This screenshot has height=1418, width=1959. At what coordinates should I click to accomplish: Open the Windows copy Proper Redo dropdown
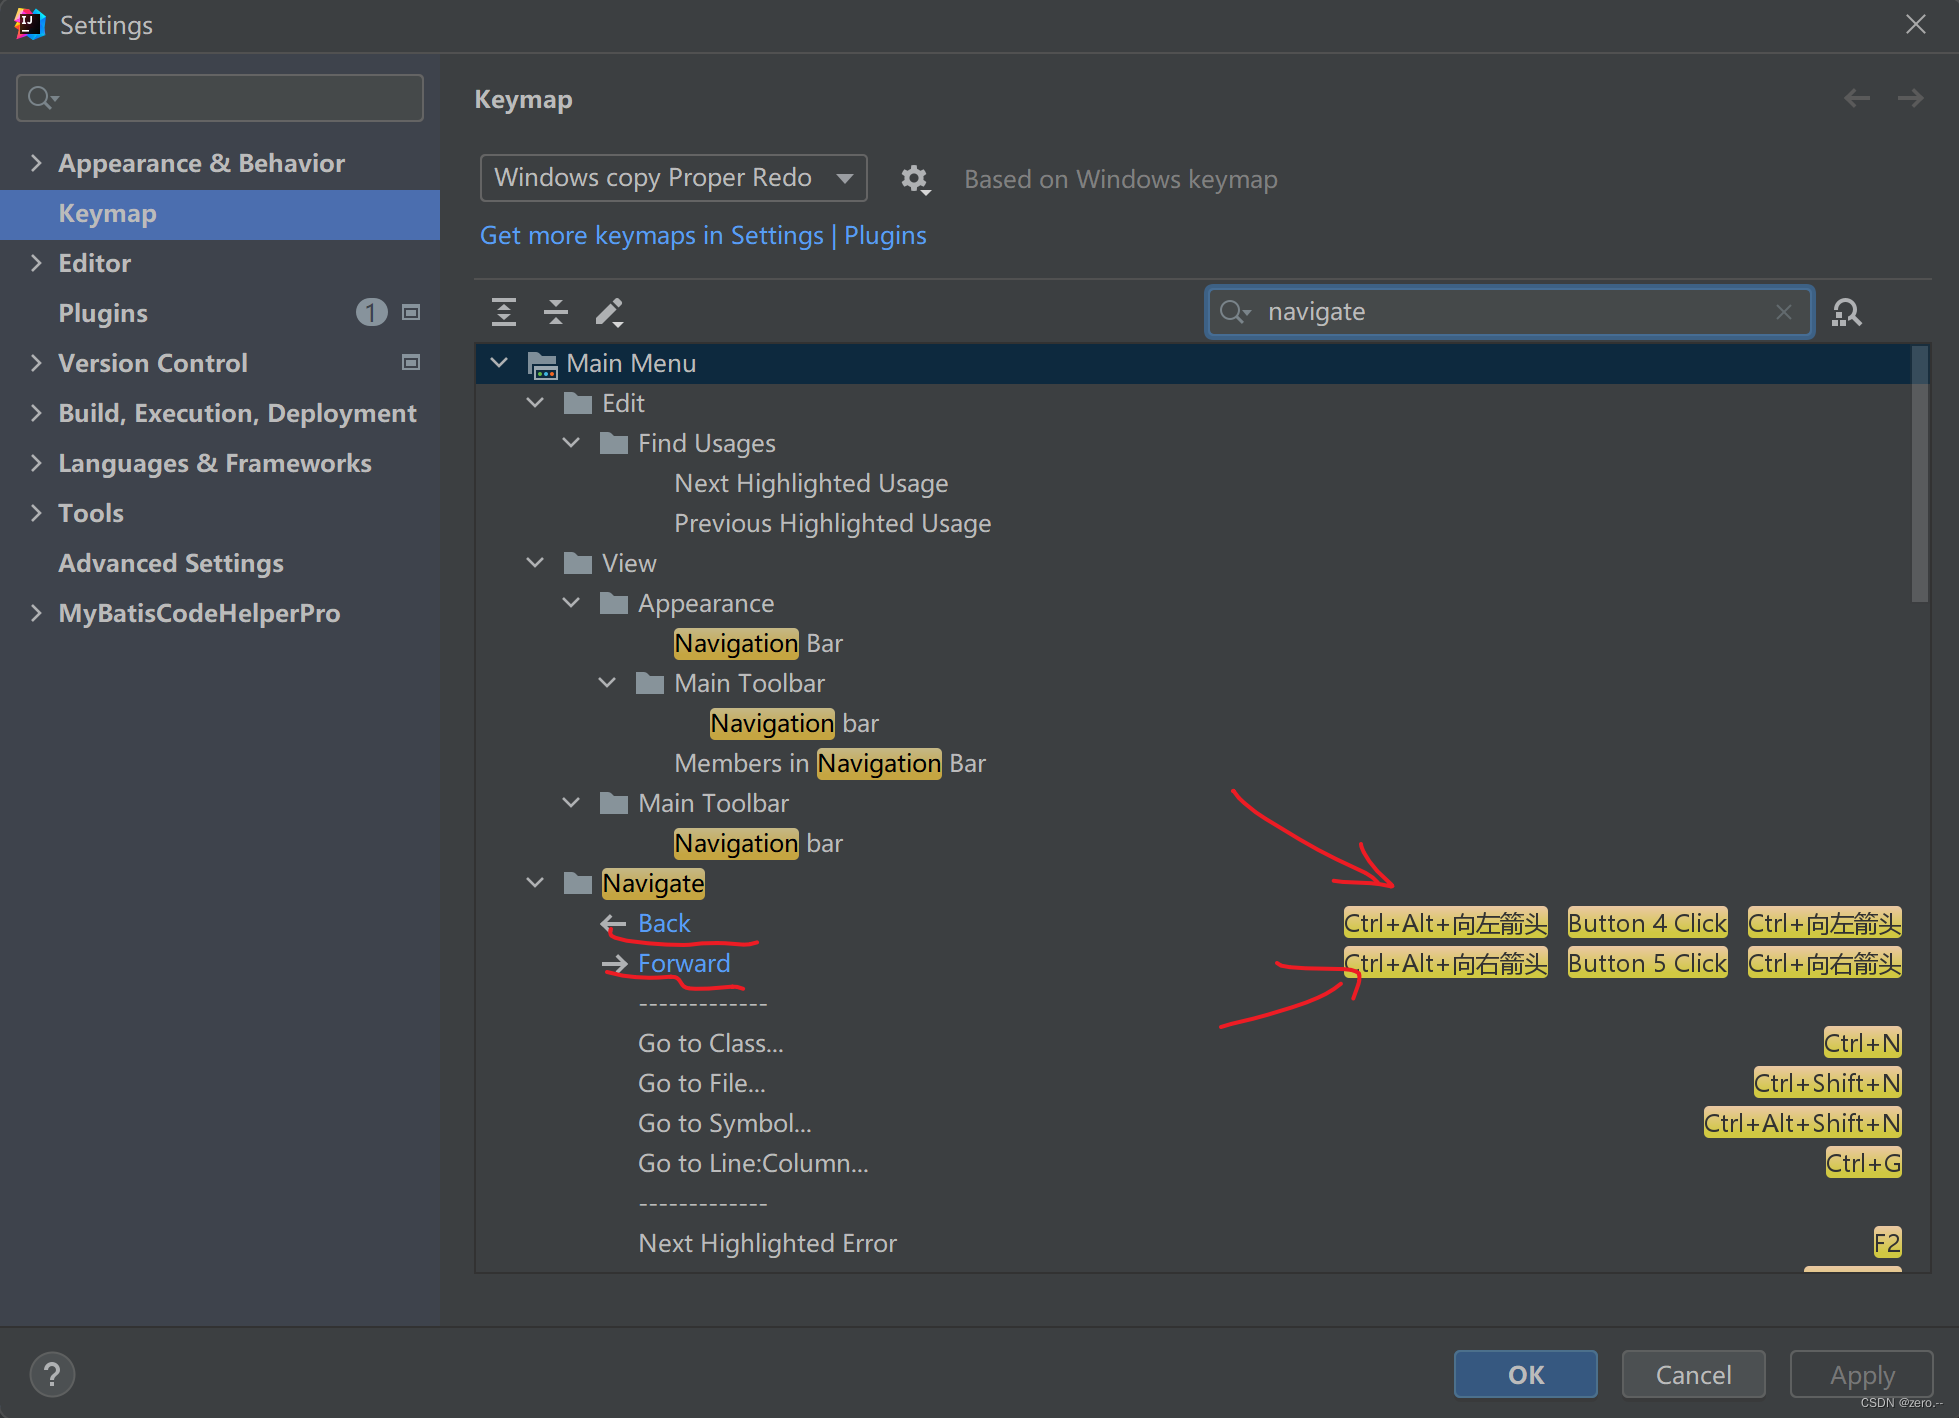tap(673, 178)
